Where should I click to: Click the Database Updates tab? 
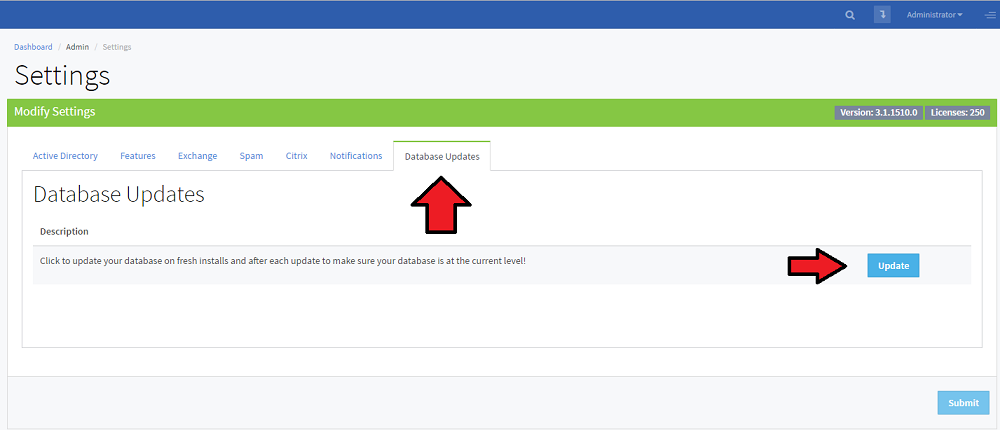click(x=442, y=156)
